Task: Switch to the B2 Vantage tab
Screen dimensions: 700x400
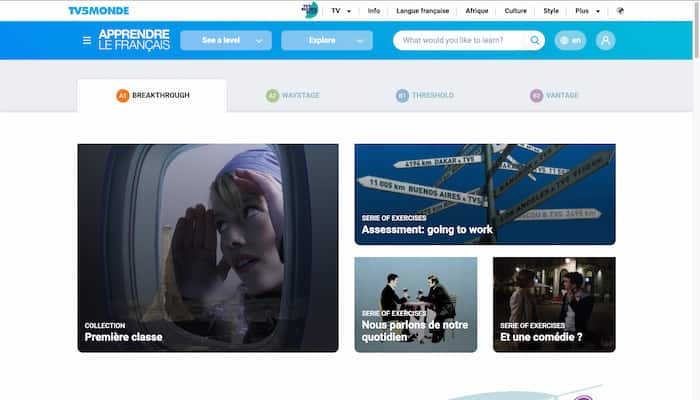Action: (x=554, y=96)
